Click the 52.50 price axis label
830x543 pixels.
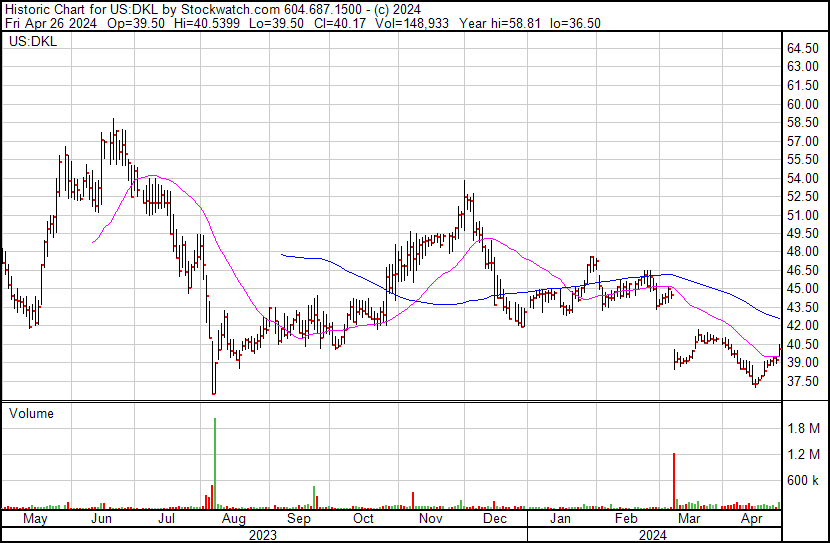coord(803,196)
